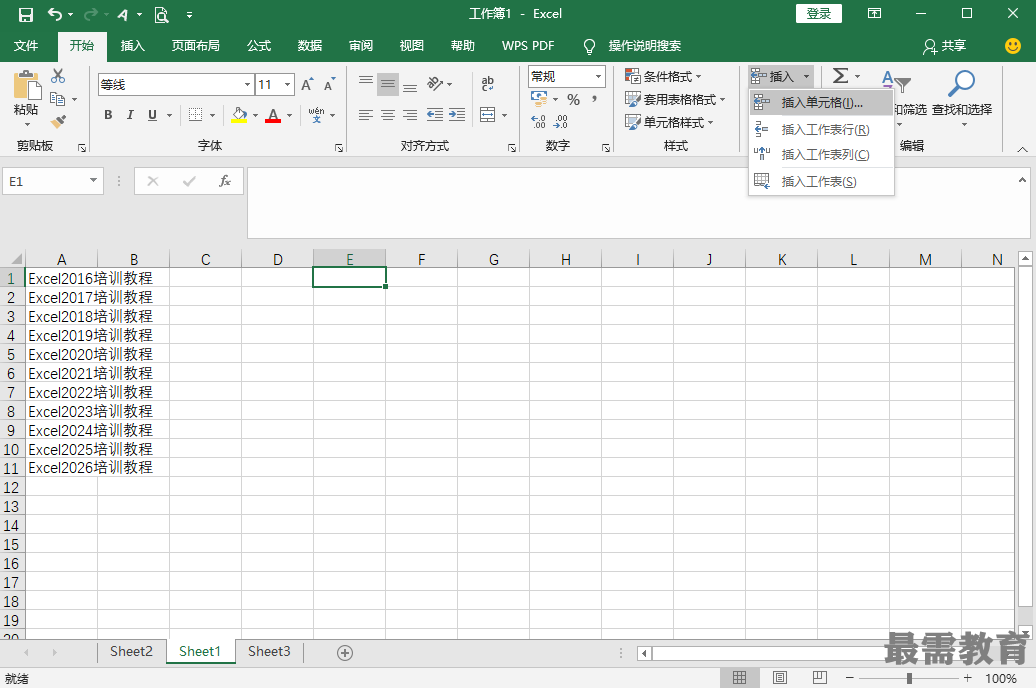The image size is (1036, 688).
Task: Toggle Italic formatting
Action: (x=130, y=115)
